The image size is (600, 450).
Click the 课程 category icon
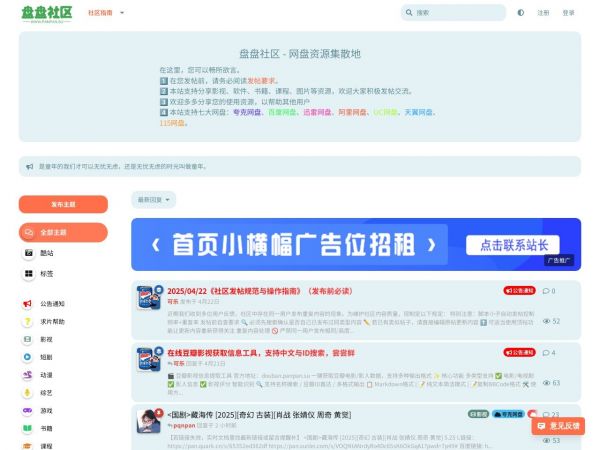click(28, 446)
